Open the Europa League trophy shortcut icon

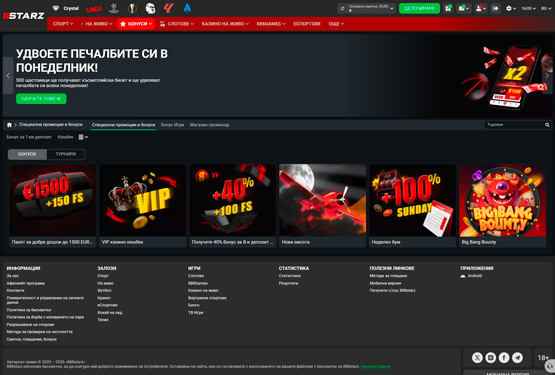pos(132,8)
